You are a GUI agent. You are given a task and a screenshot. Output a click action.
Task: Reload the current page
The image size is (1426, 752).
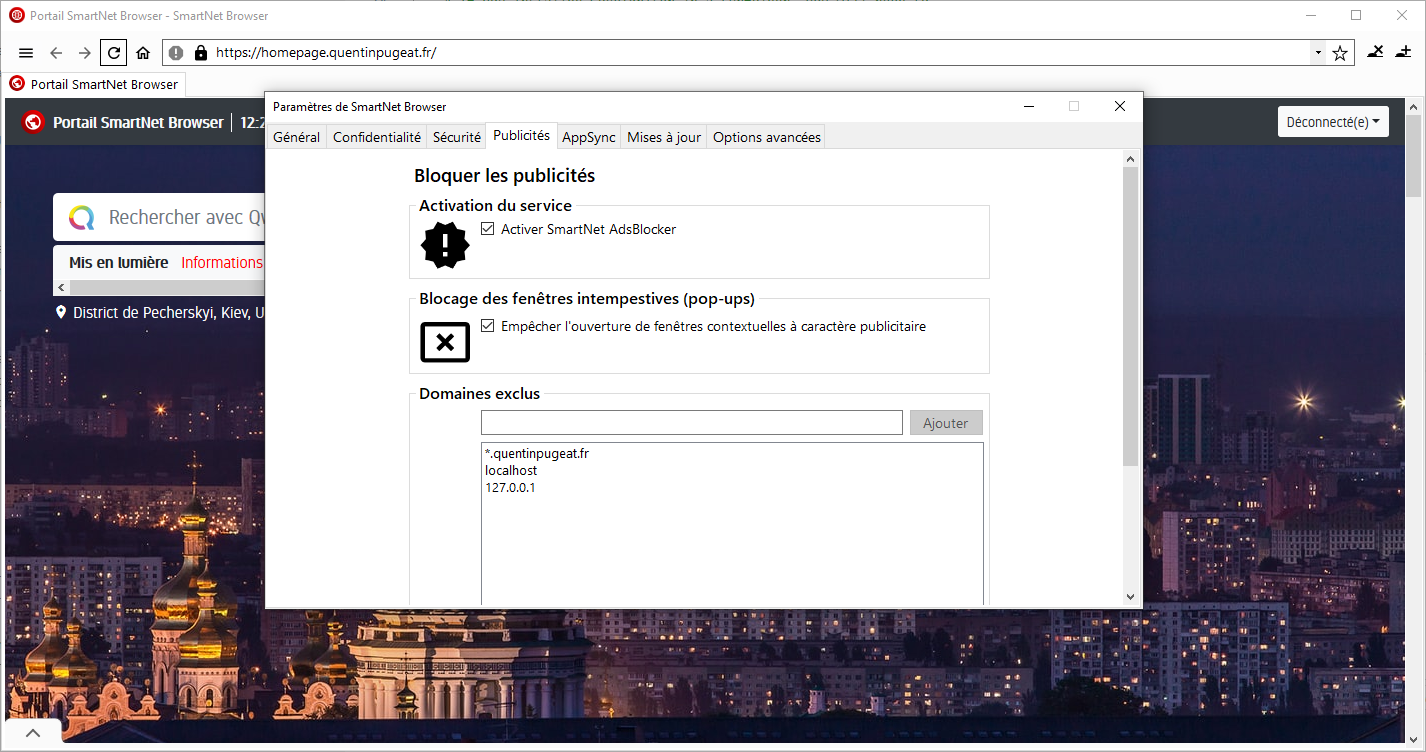[114, 53]
